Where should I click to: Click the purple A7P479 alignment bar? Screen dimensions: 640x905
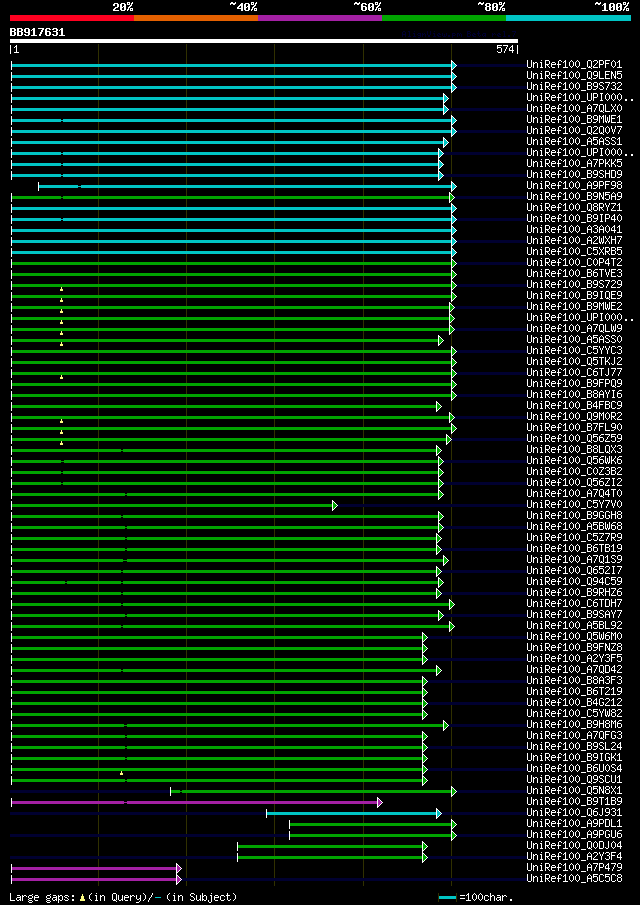click(x=95, y=868)
